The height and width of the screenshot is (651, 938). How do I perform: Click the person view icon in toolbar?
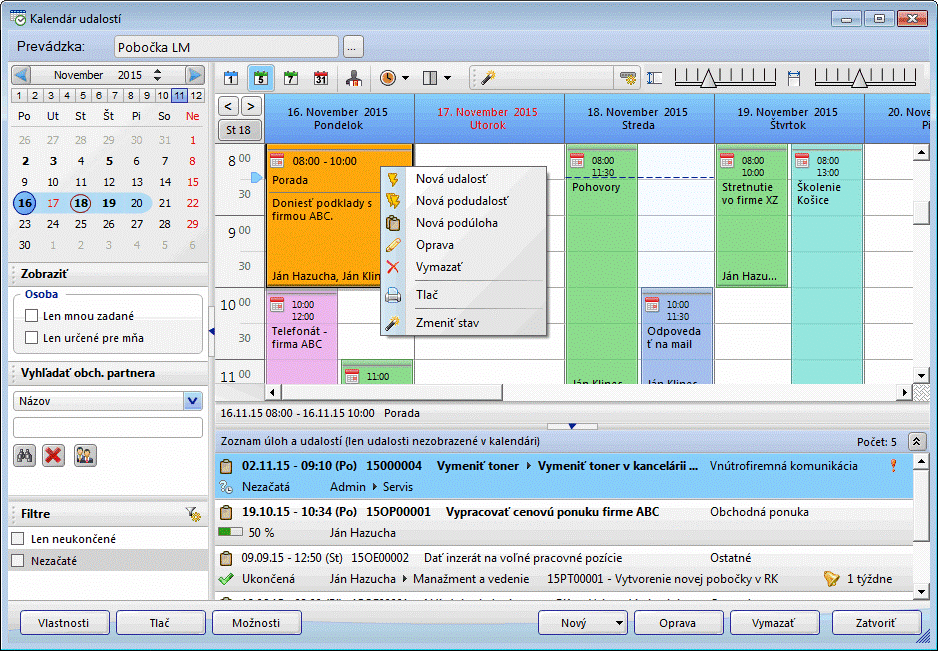click(354, 78)
